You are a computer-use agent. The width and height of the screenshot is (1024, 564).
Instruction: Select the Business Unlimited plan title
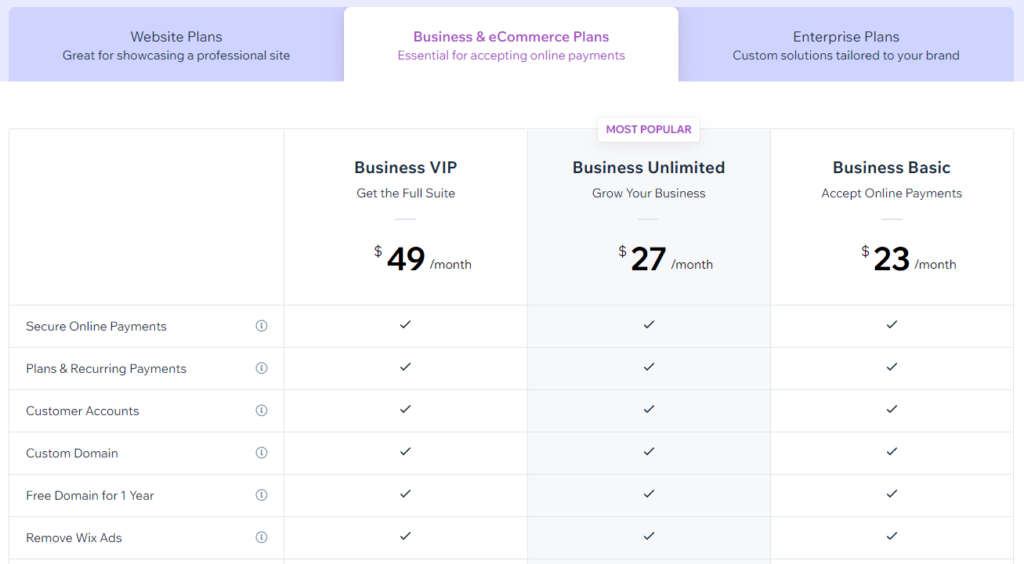648,168
